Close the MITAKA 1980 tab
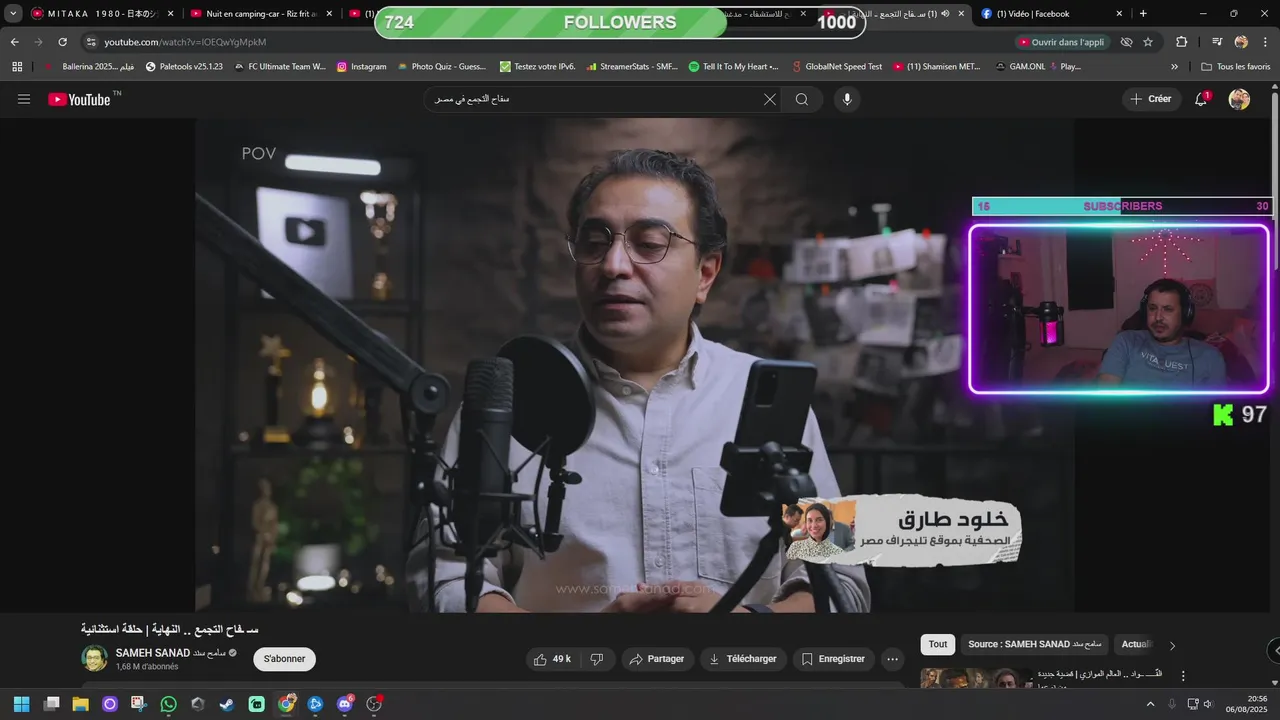The image size is (1280, 720). [170, 14]
